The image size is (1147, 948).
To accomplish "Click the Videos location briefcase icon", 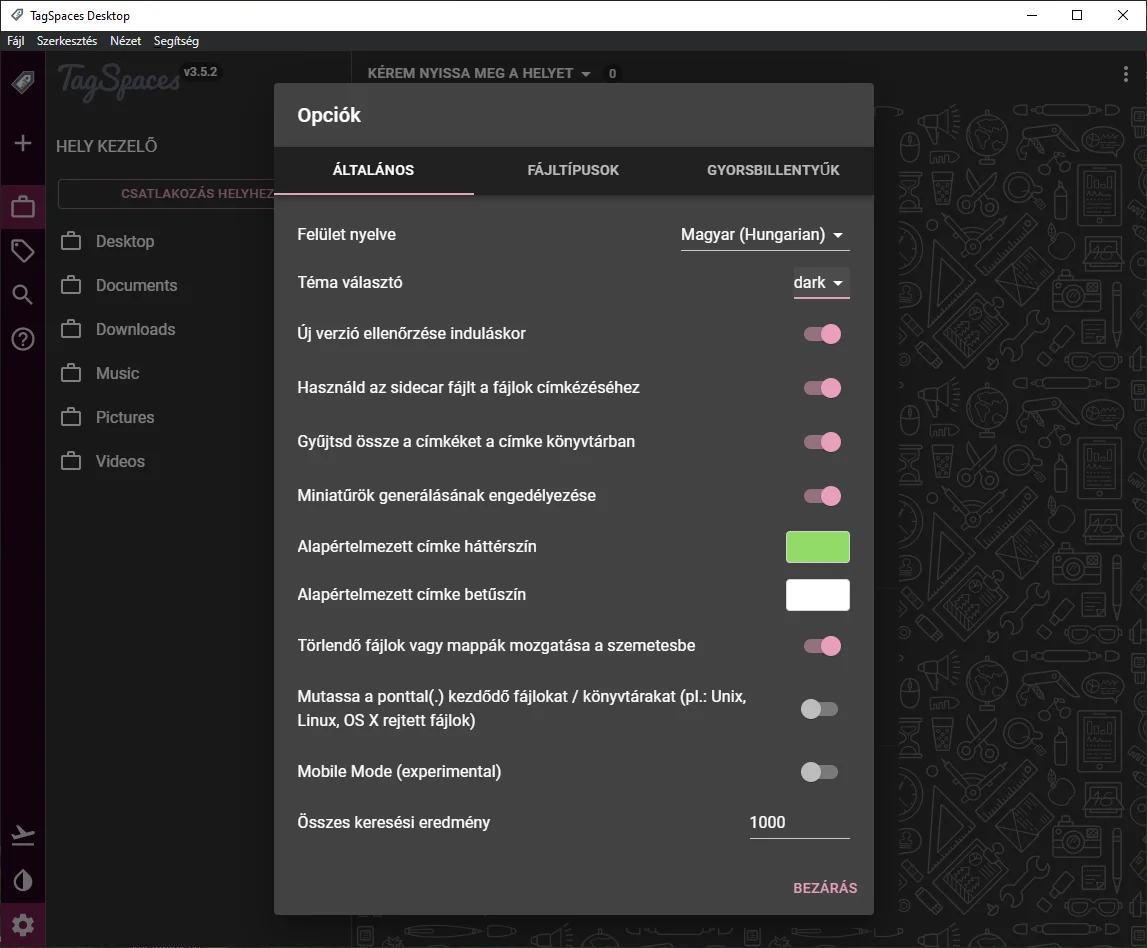I will tap(71, 461).
